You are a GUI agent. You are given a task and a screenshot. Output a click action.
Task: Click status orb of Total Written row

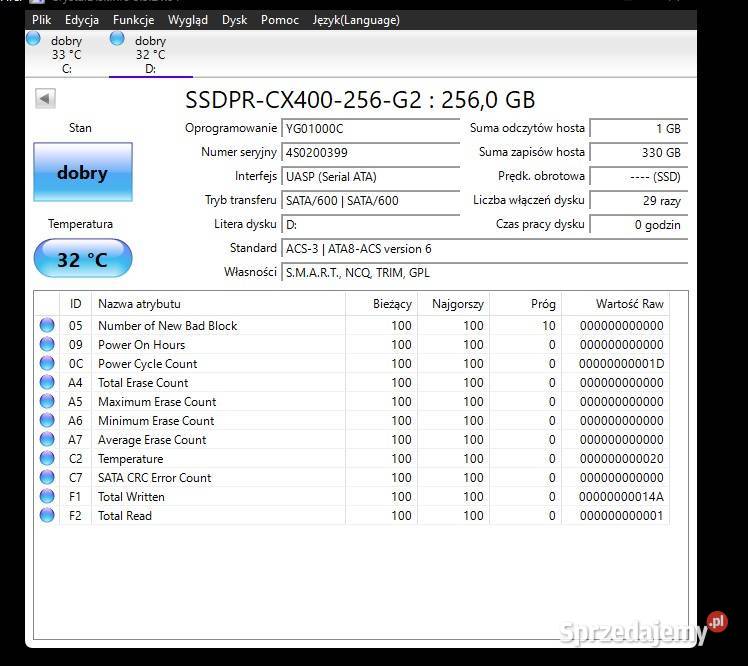click(47, 496)
